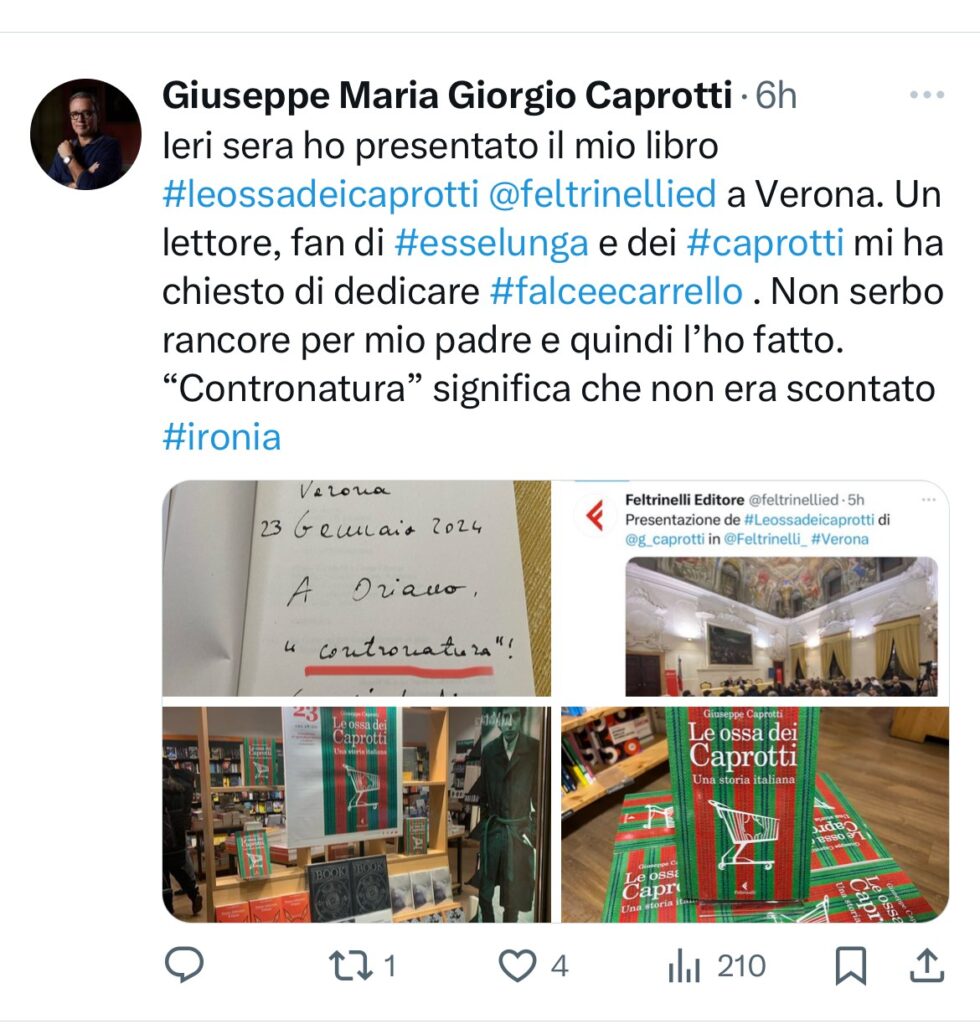Click the #falceecarrello hashtag
980x1024 pixels.
pos(616,291)
